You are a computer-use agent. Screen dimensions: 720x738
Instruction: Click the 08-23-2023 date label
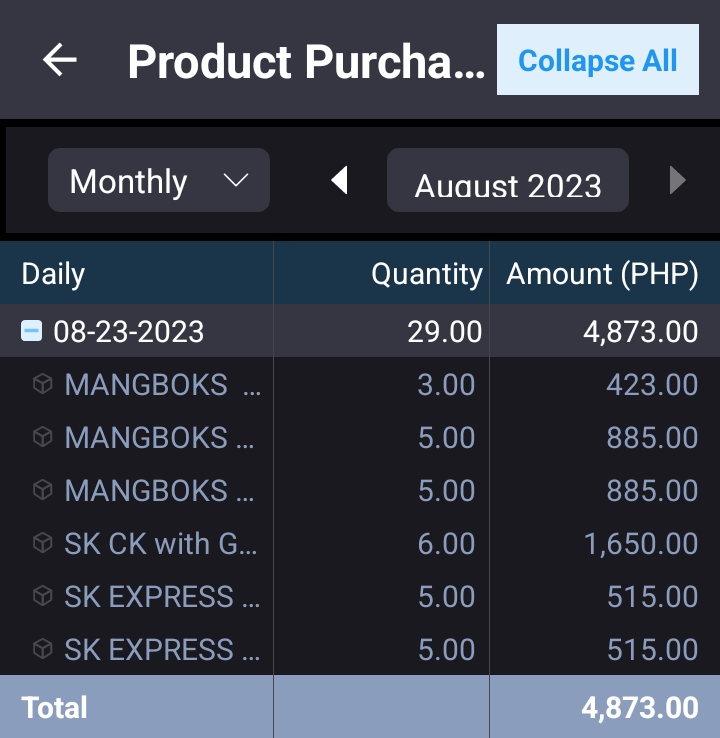129,331
